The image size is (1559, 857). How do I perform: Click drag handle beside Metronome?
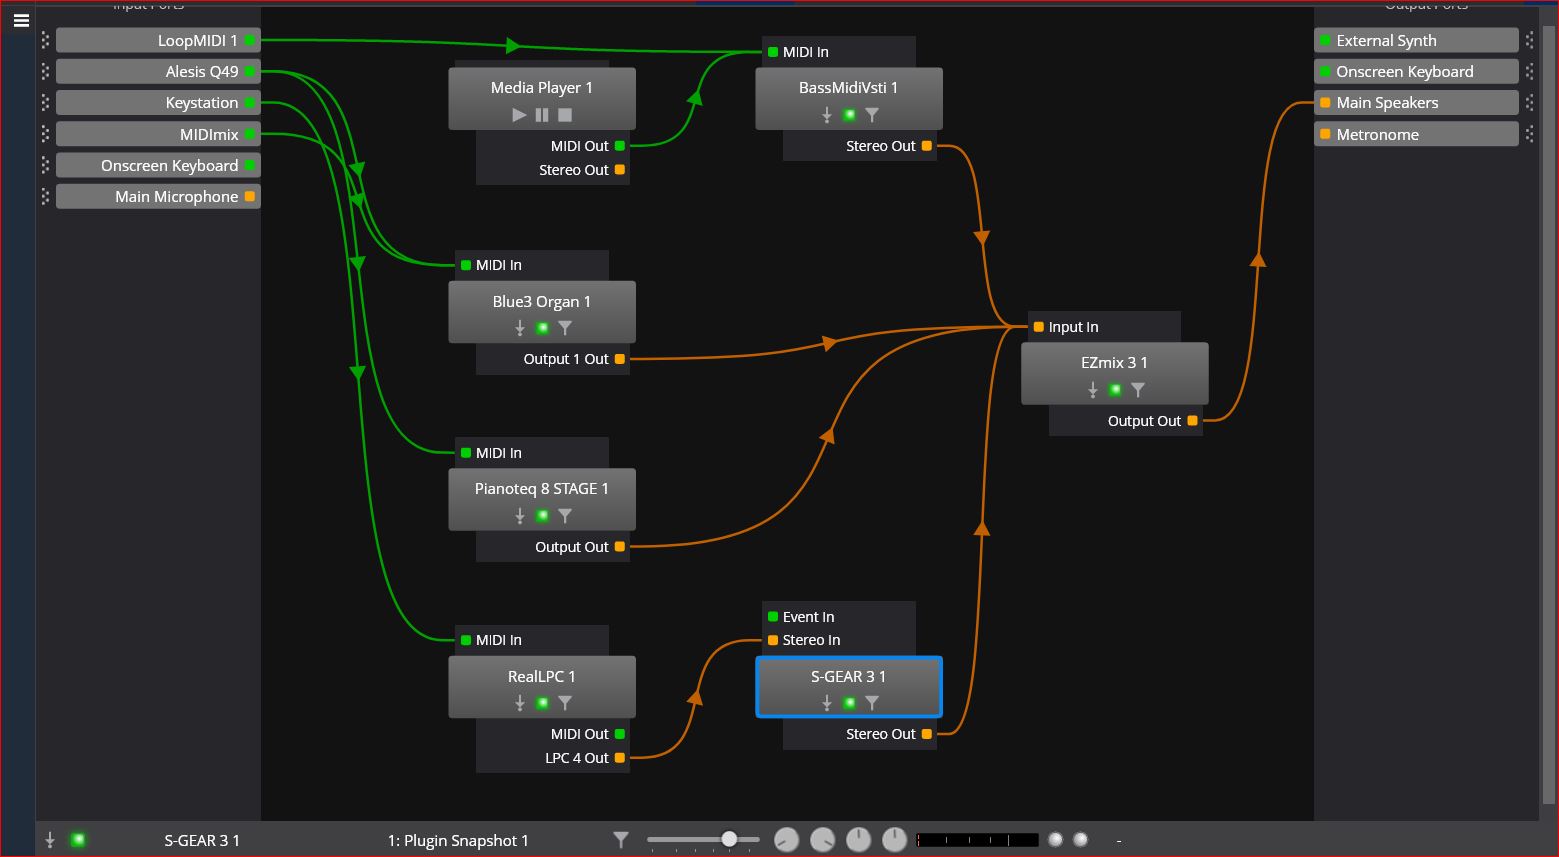(x=1529, y=134)
